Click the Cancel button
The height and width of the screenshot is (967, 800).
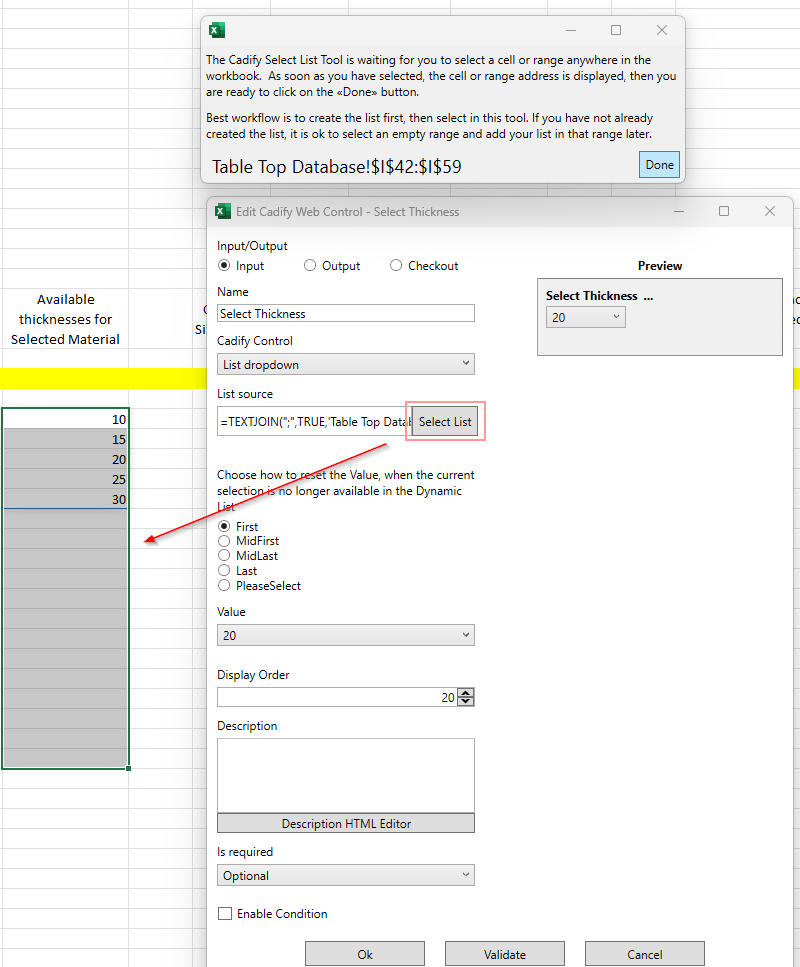(645, 954)
